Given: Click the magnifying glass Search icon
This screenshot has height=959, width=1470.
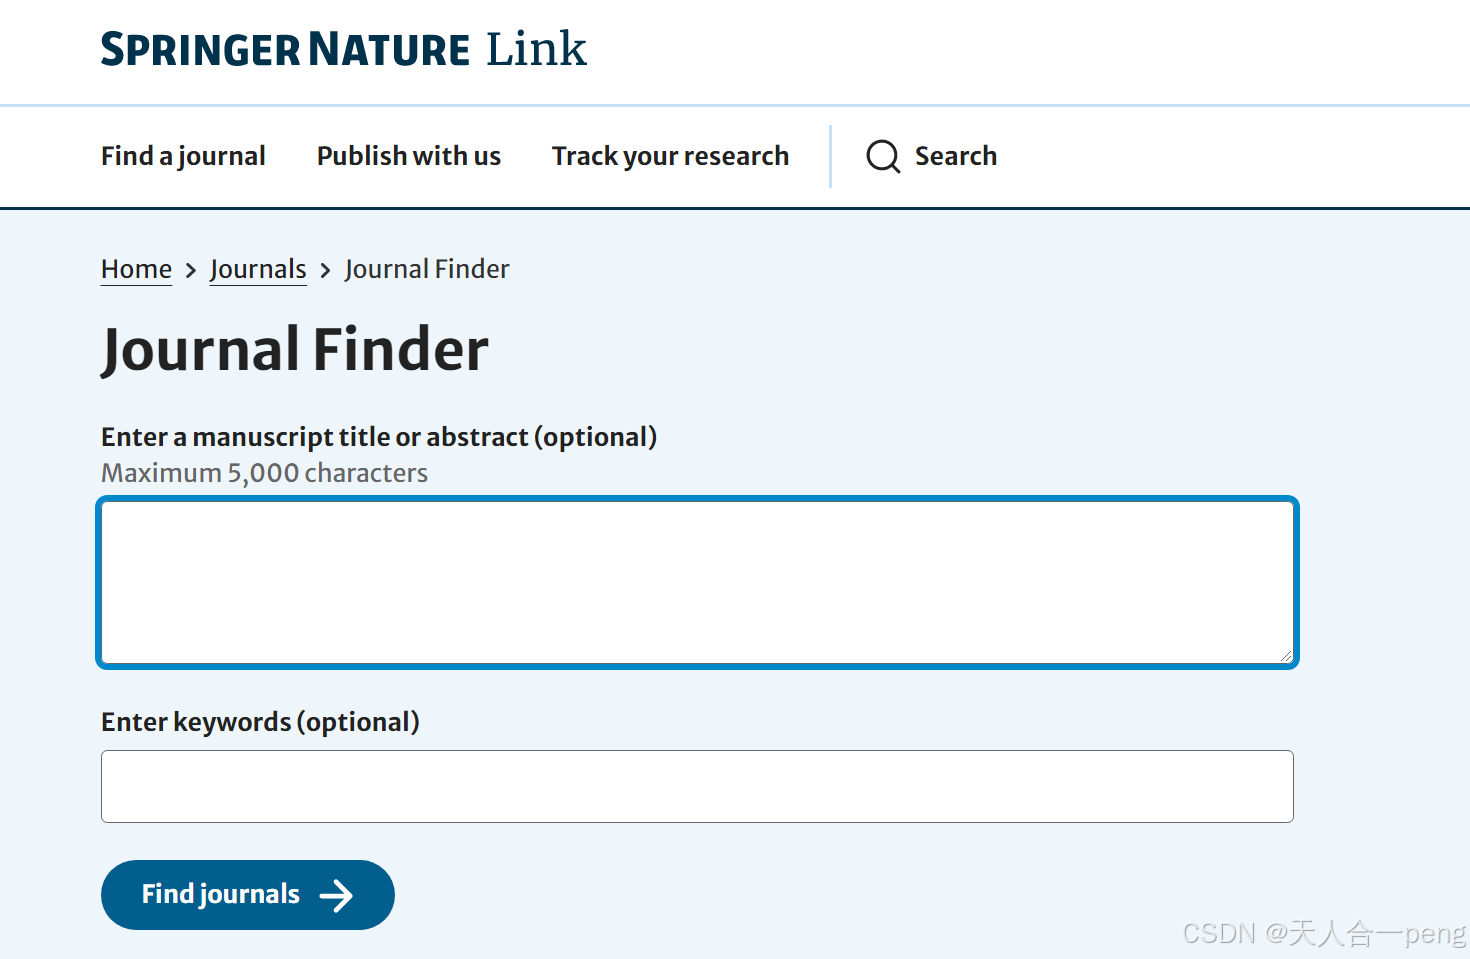Looking at the screenshot, I should pyautogui.click(x=881, y=156).
